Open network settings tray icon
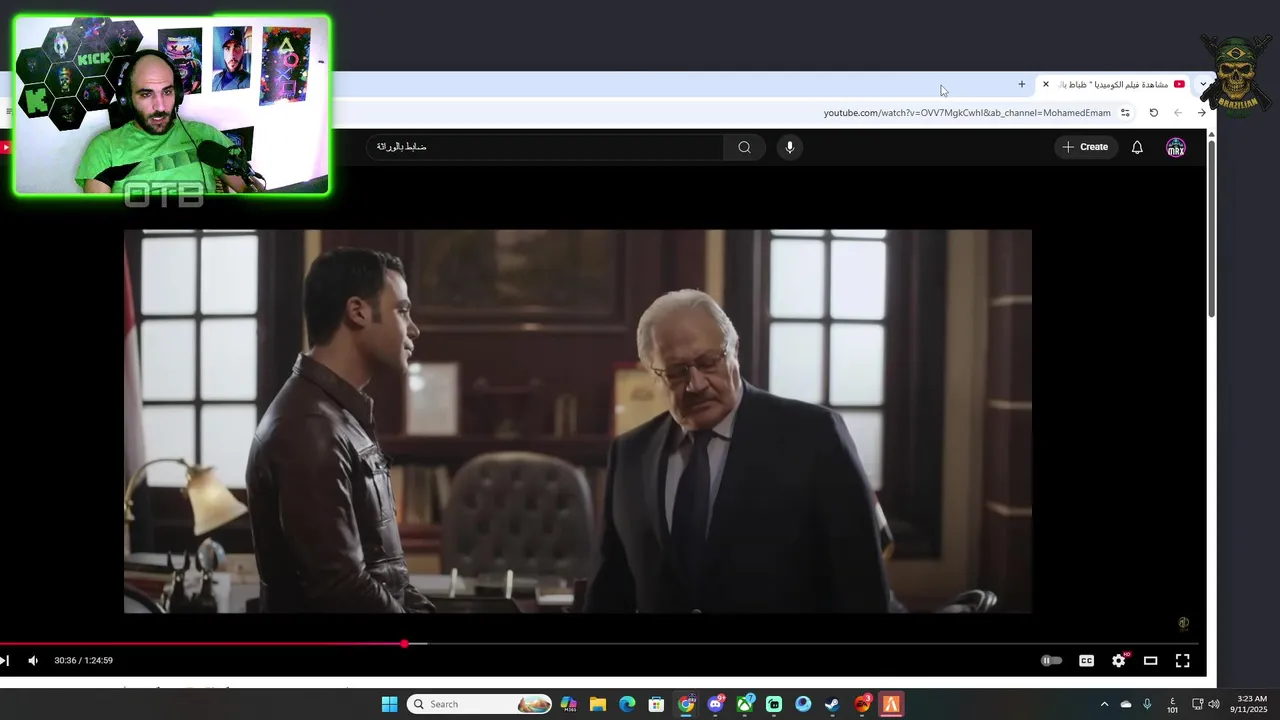1280x720 pixels. (1198, 704)
